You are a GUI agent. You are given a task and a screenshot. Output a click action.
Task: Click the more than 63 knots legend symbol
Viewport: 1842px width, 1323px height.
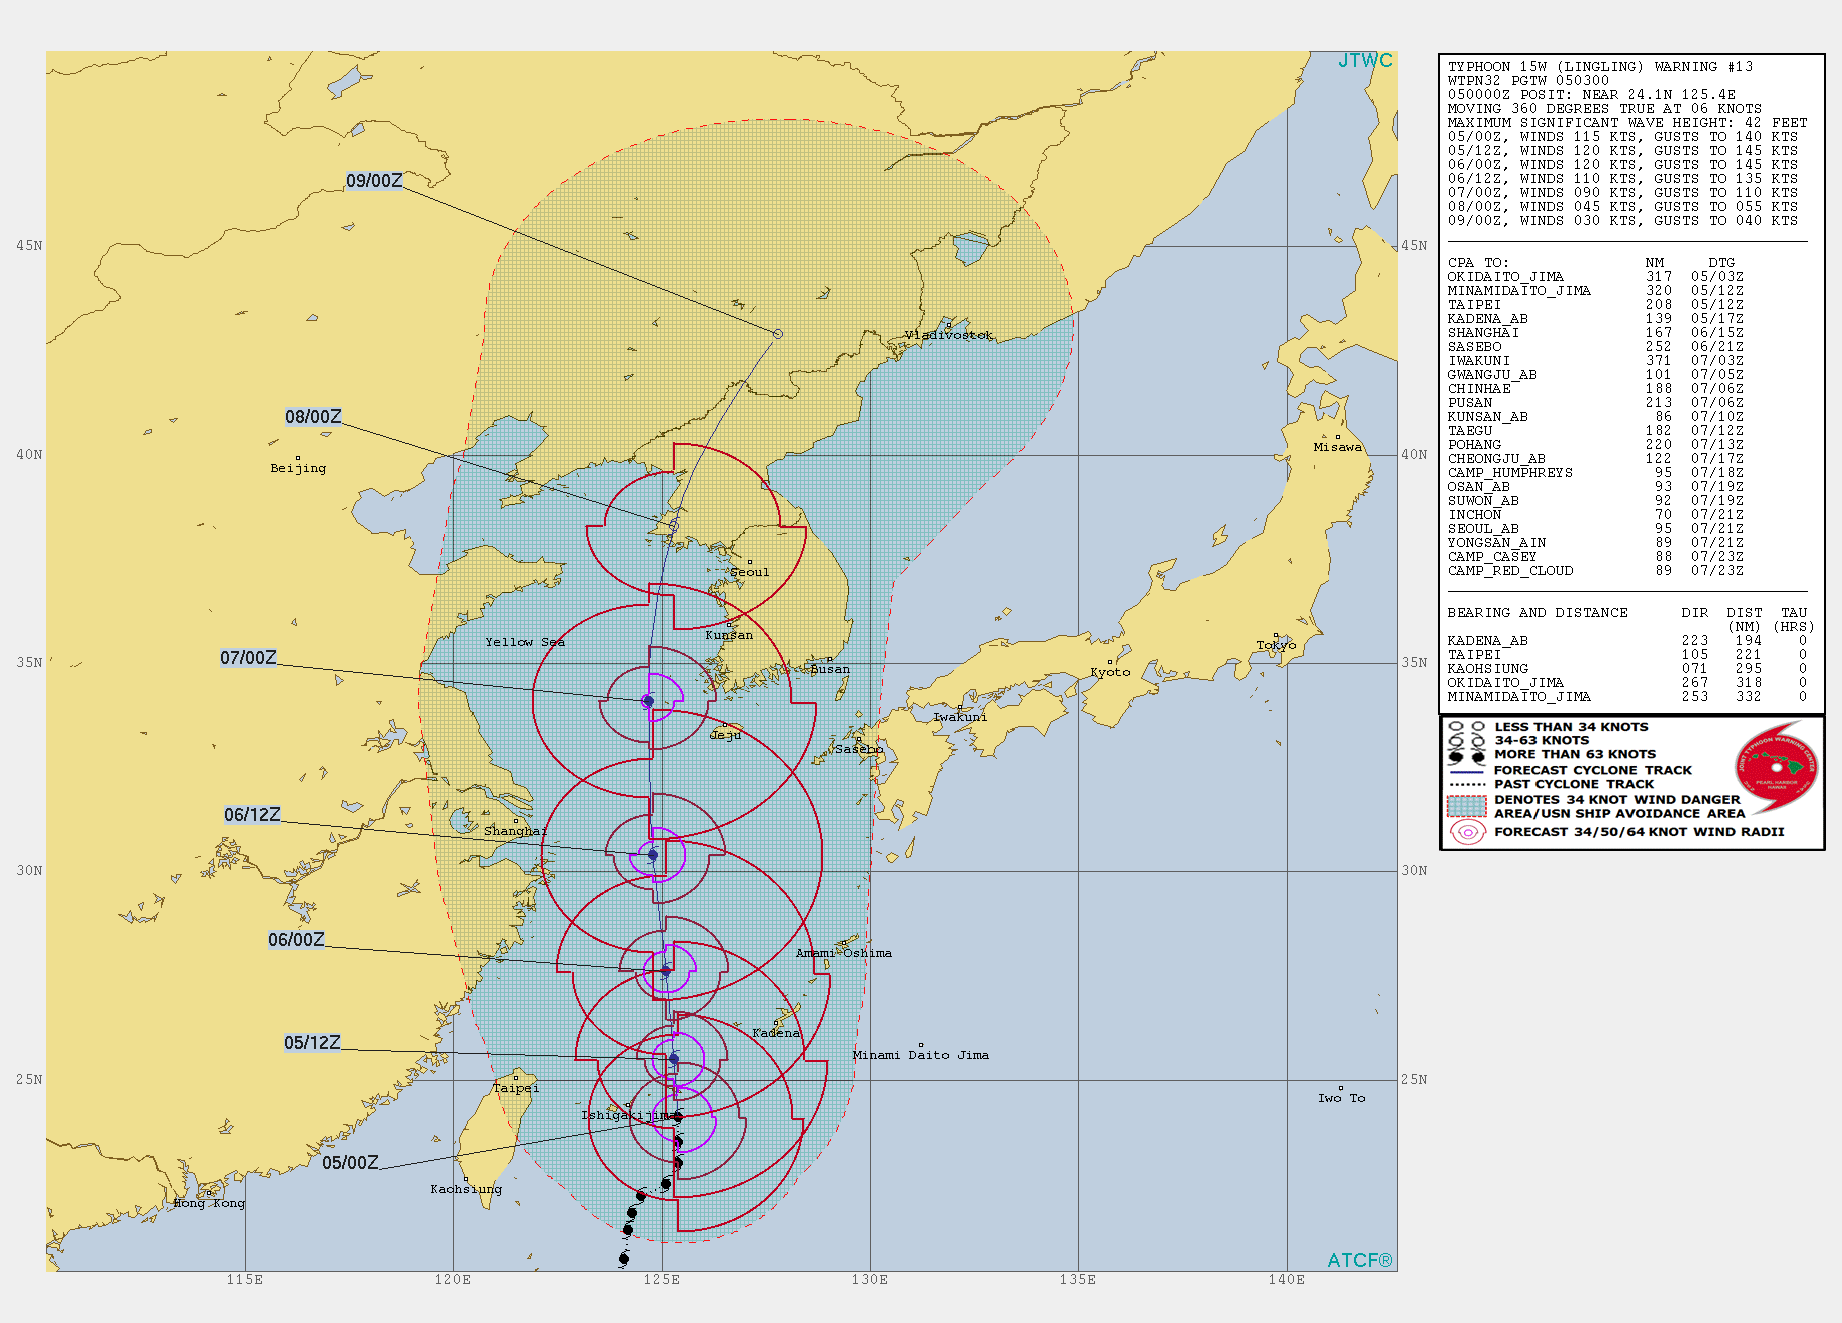point(1467,756)
